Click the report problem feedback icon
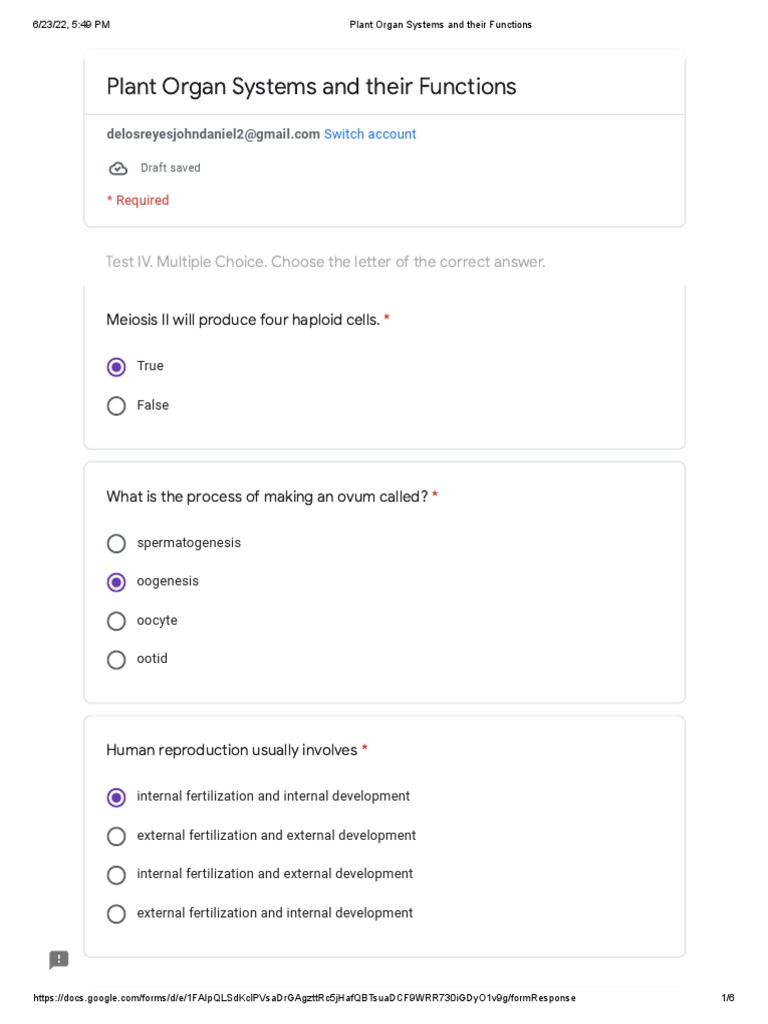 59,960
